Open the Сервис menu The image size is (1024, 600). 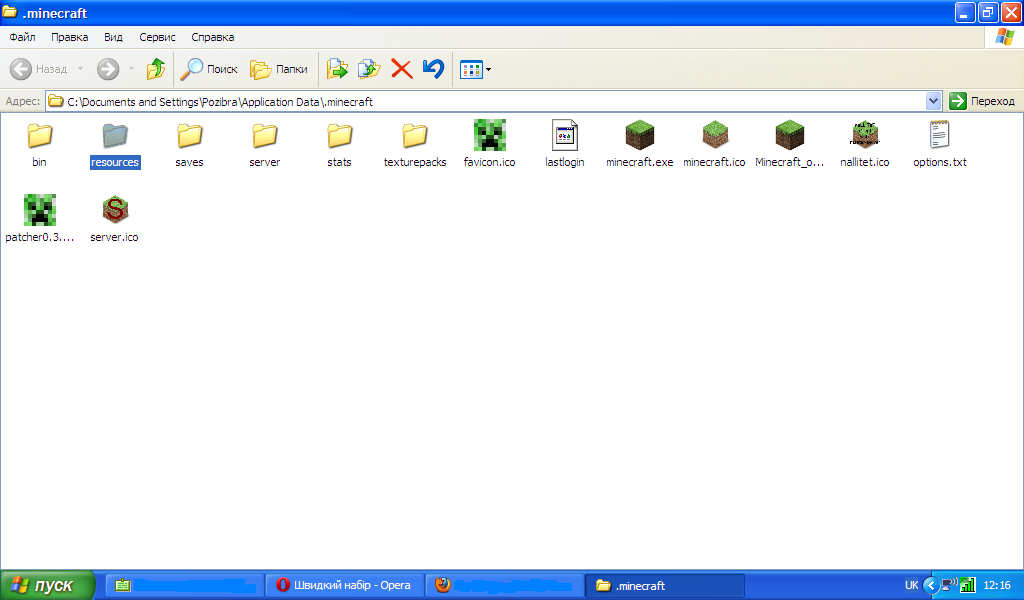[x=157, y=37]
